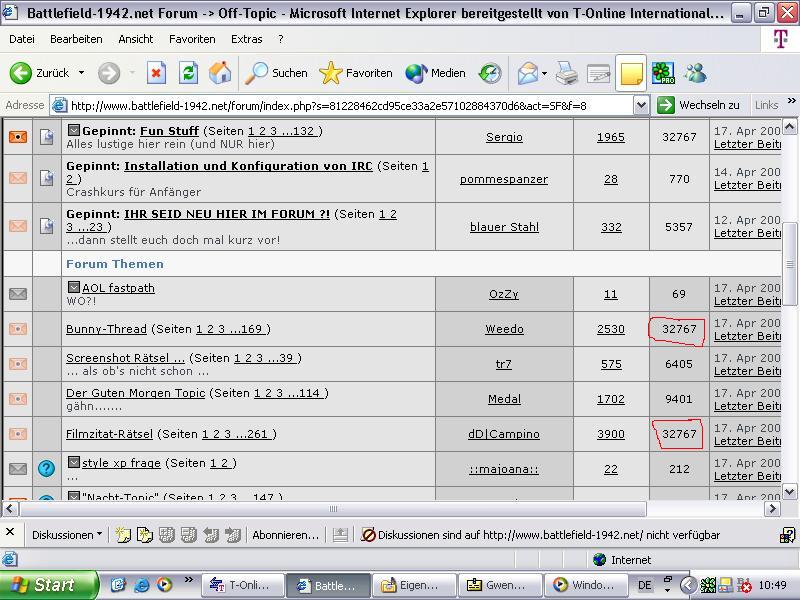Viewport: 800px width, 600px height.
Task: Open the Mail dropdown arrow
Action: click(x=544, y=73)
